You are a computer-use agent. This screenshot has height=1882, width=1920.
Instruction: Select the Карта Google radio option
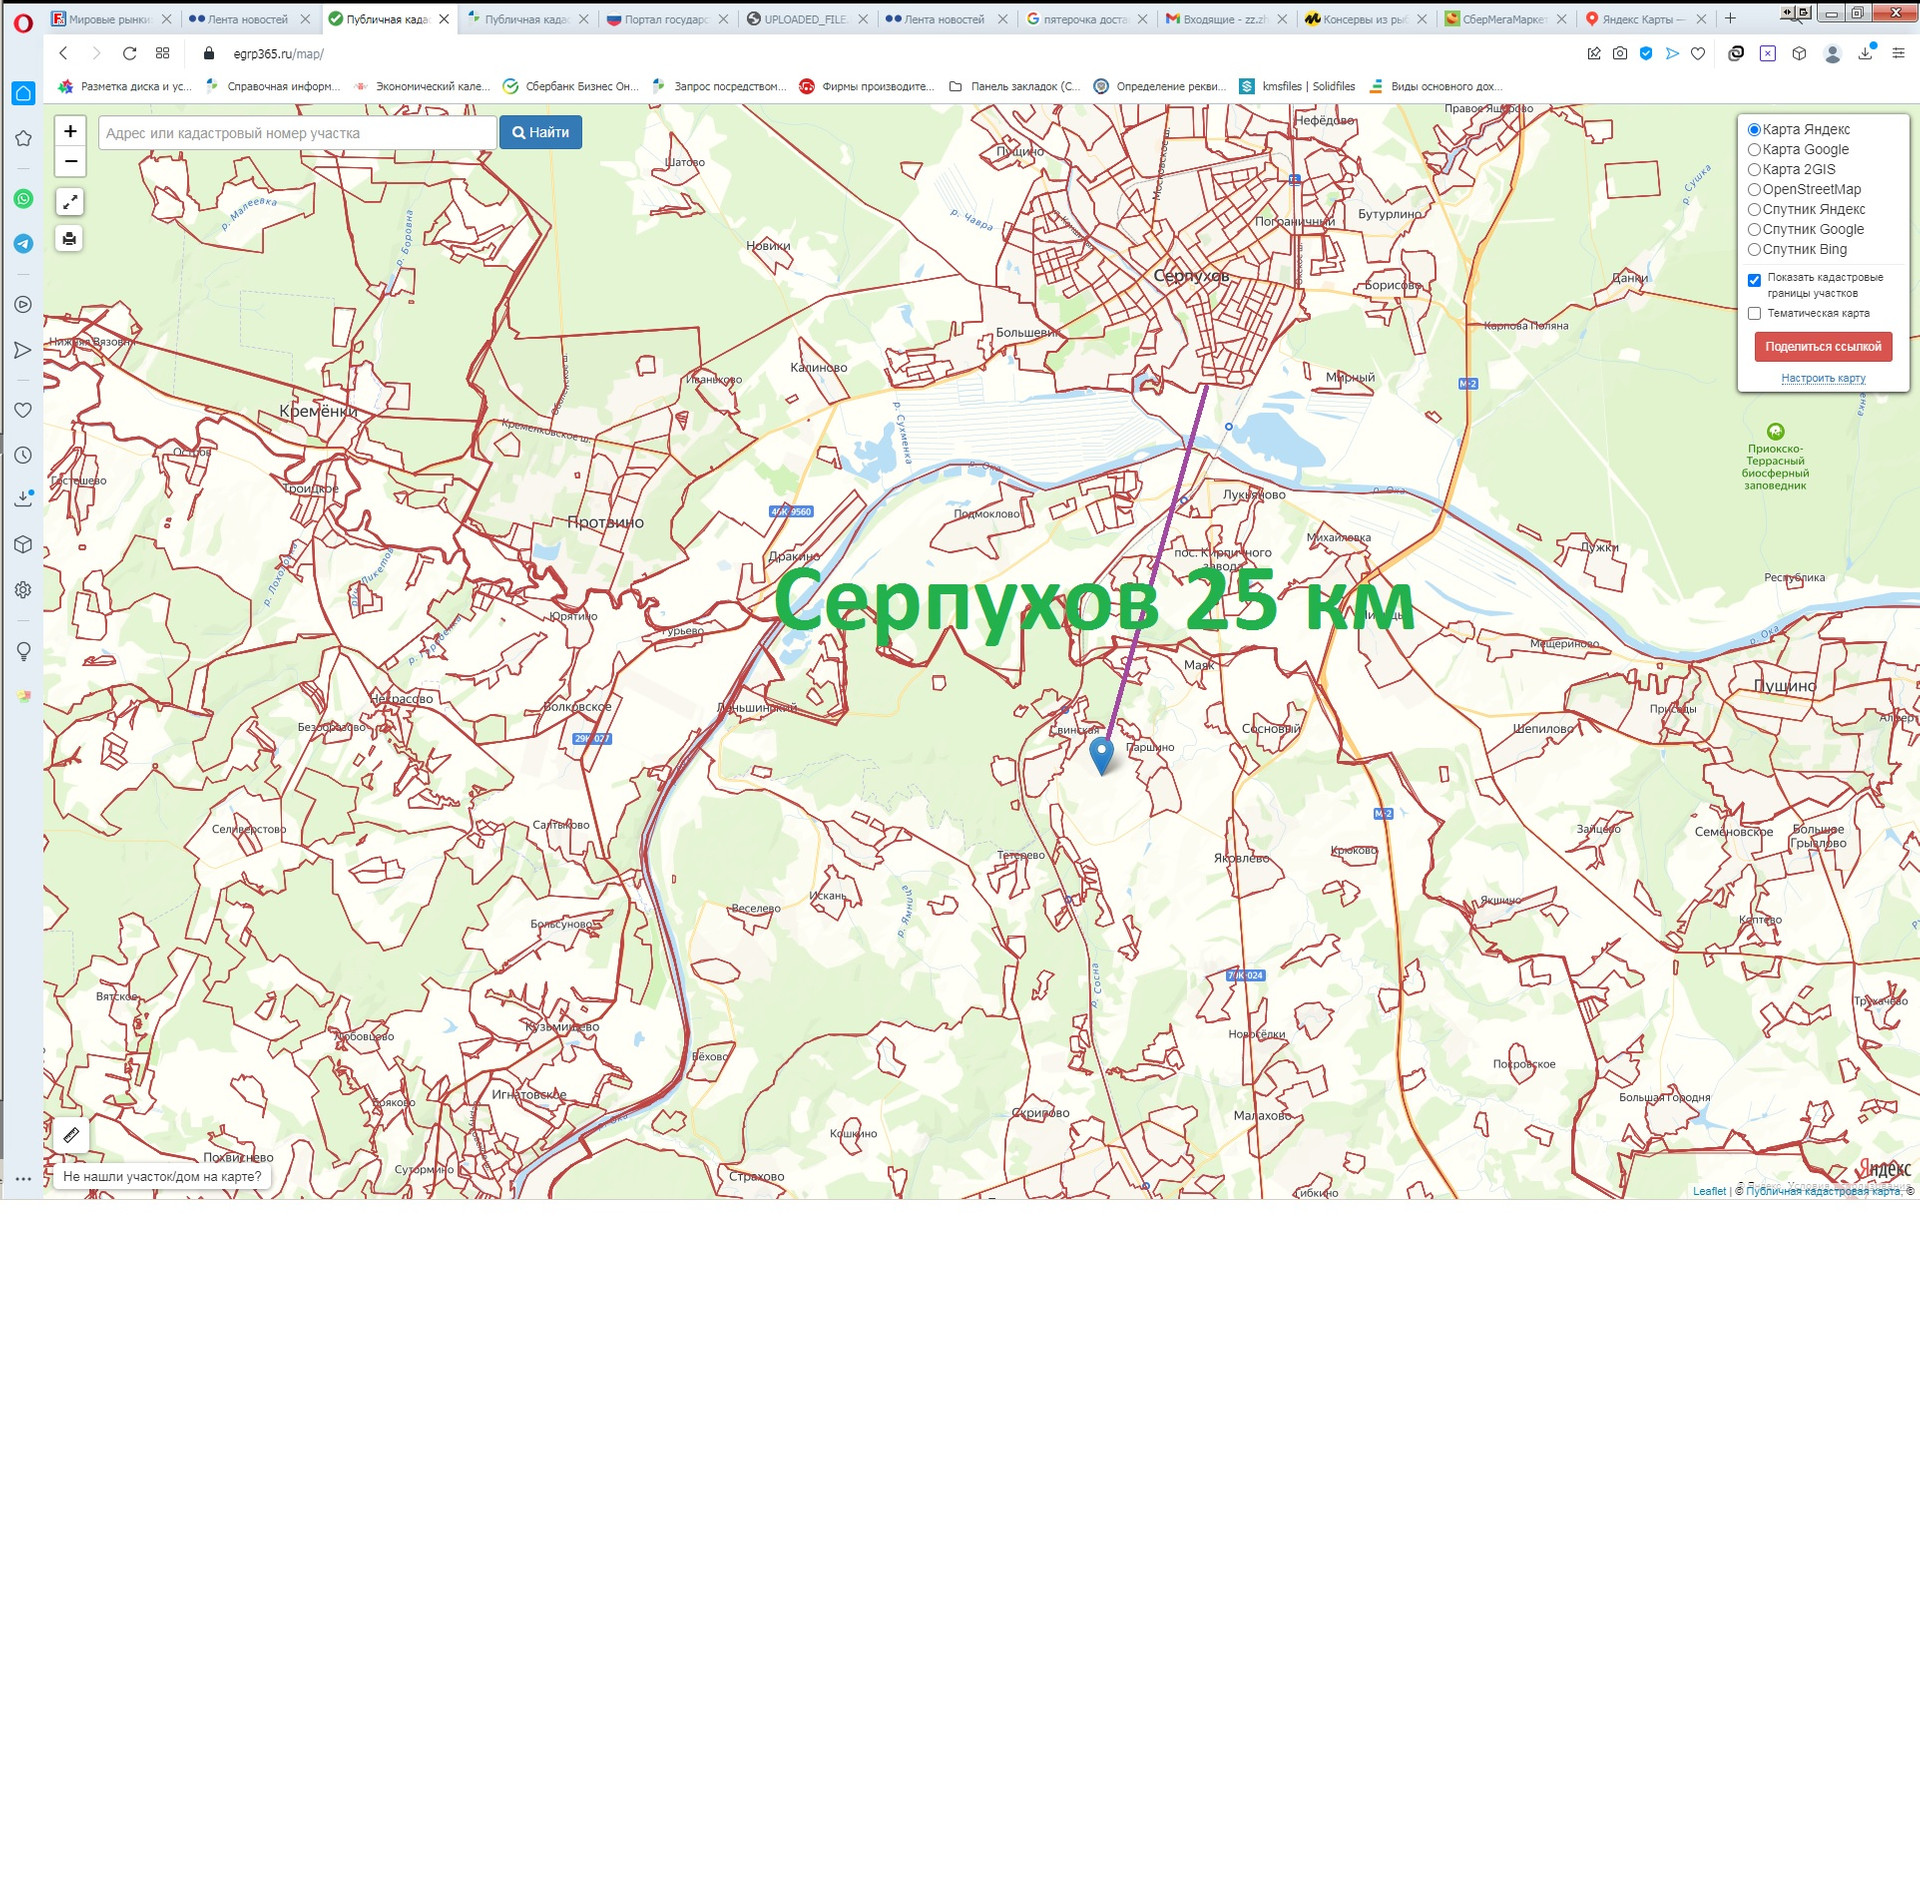click(x=1754, y=150)
